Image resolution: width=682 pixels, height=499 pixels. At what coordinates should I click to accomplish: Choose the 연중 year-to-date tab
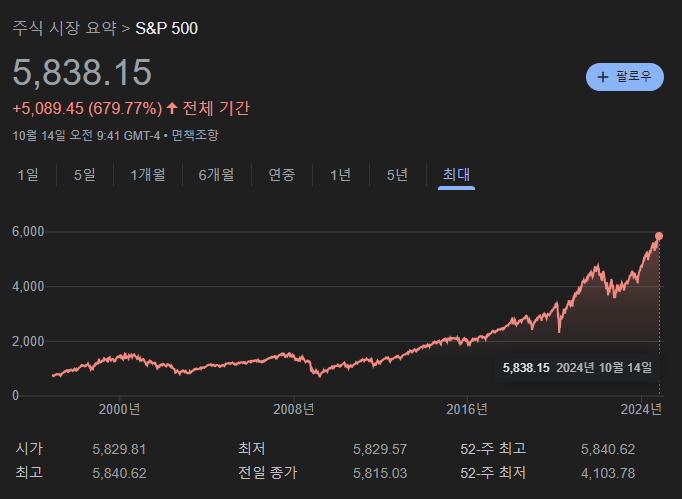point(281,175)
